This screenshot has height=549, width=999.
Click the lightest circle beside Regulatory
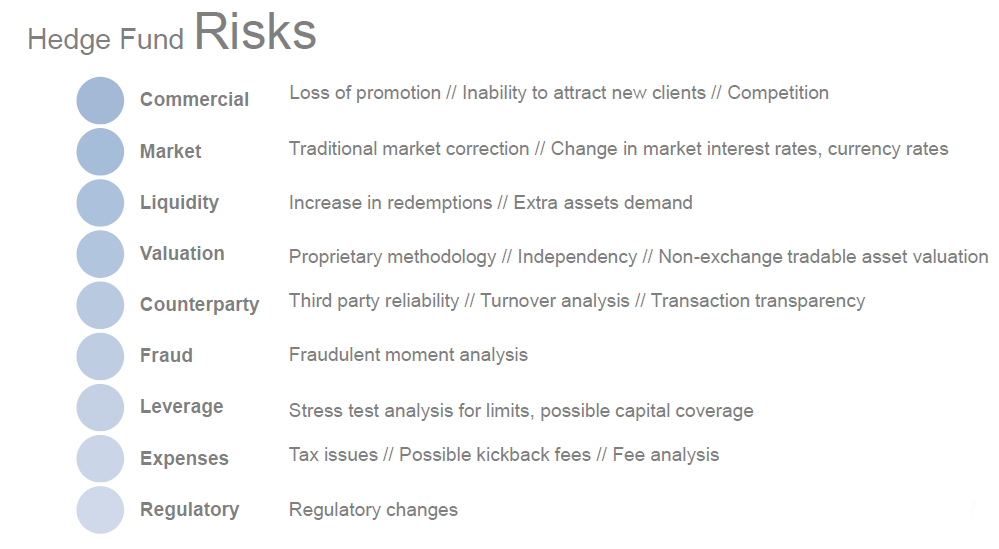100,510
